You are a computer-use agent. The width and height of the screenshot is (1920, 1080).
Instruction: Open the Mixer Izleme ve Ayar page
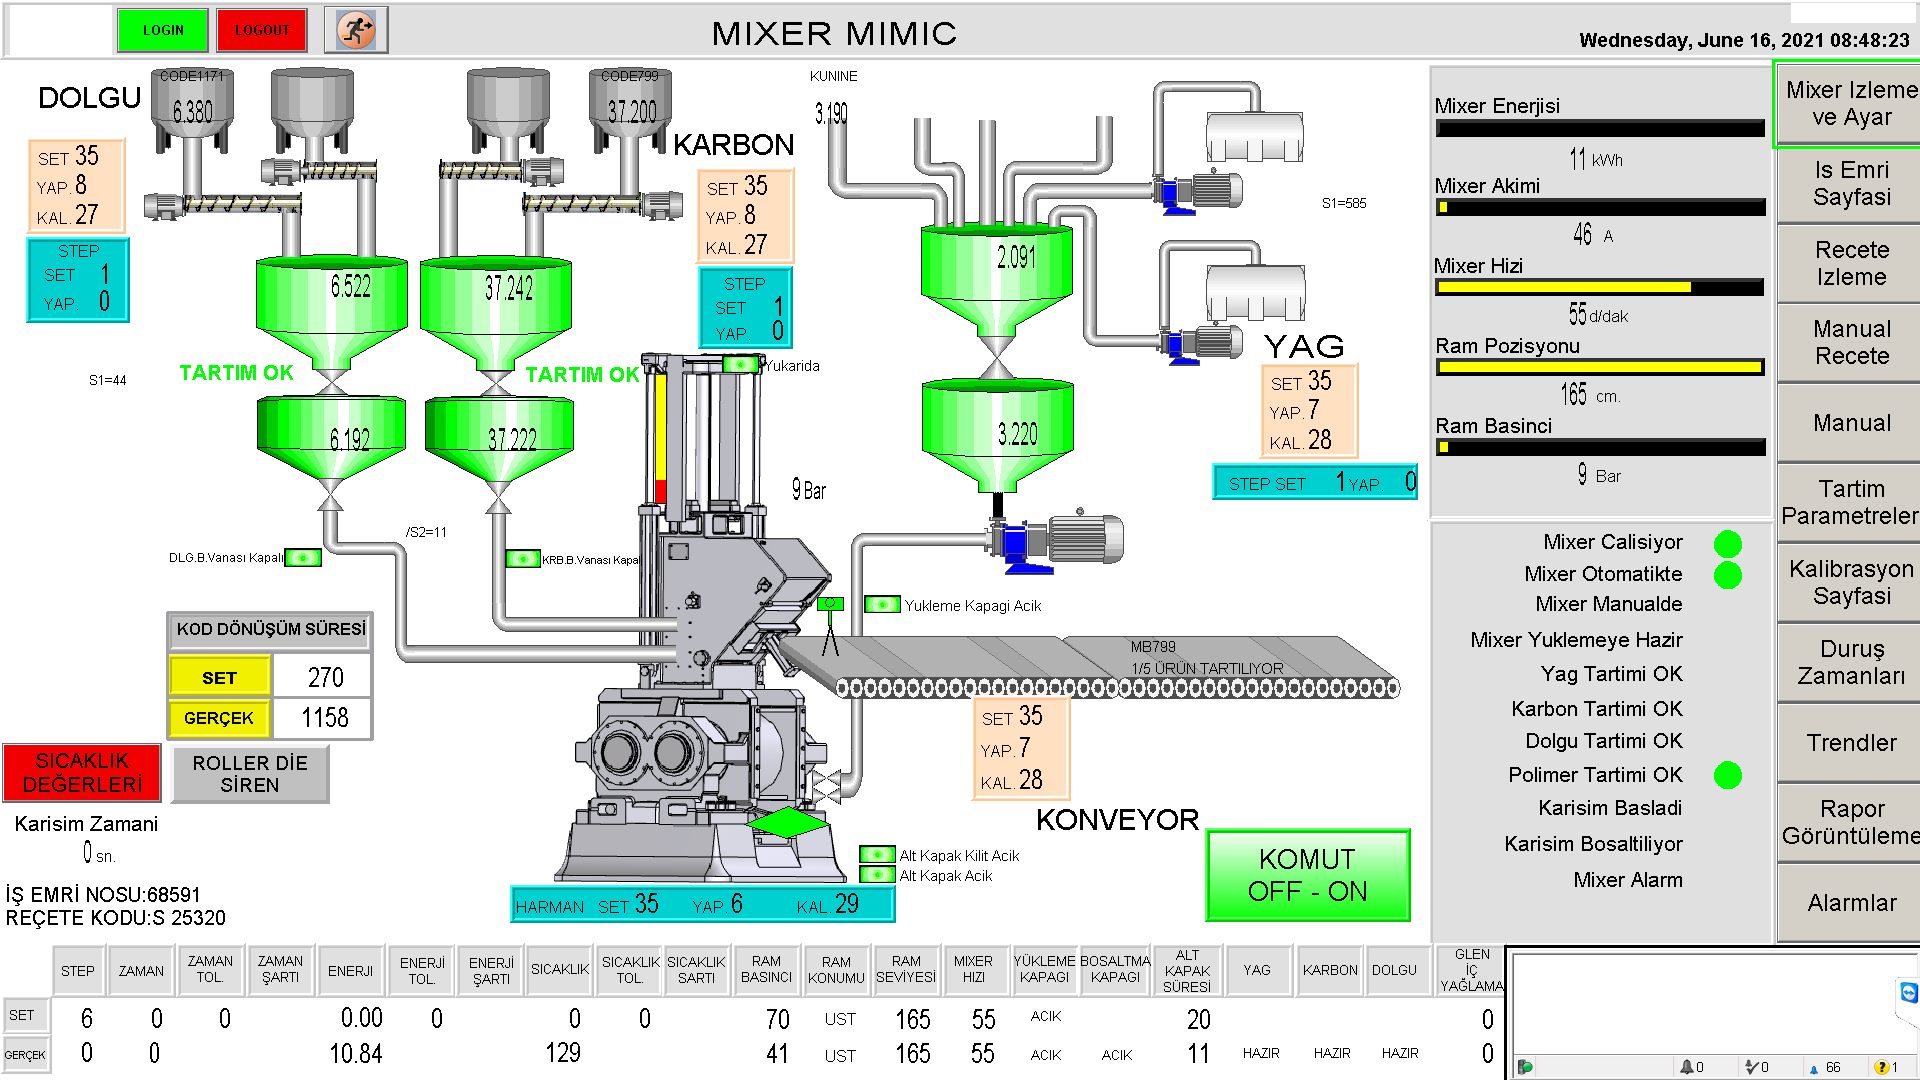[1850, 104]
